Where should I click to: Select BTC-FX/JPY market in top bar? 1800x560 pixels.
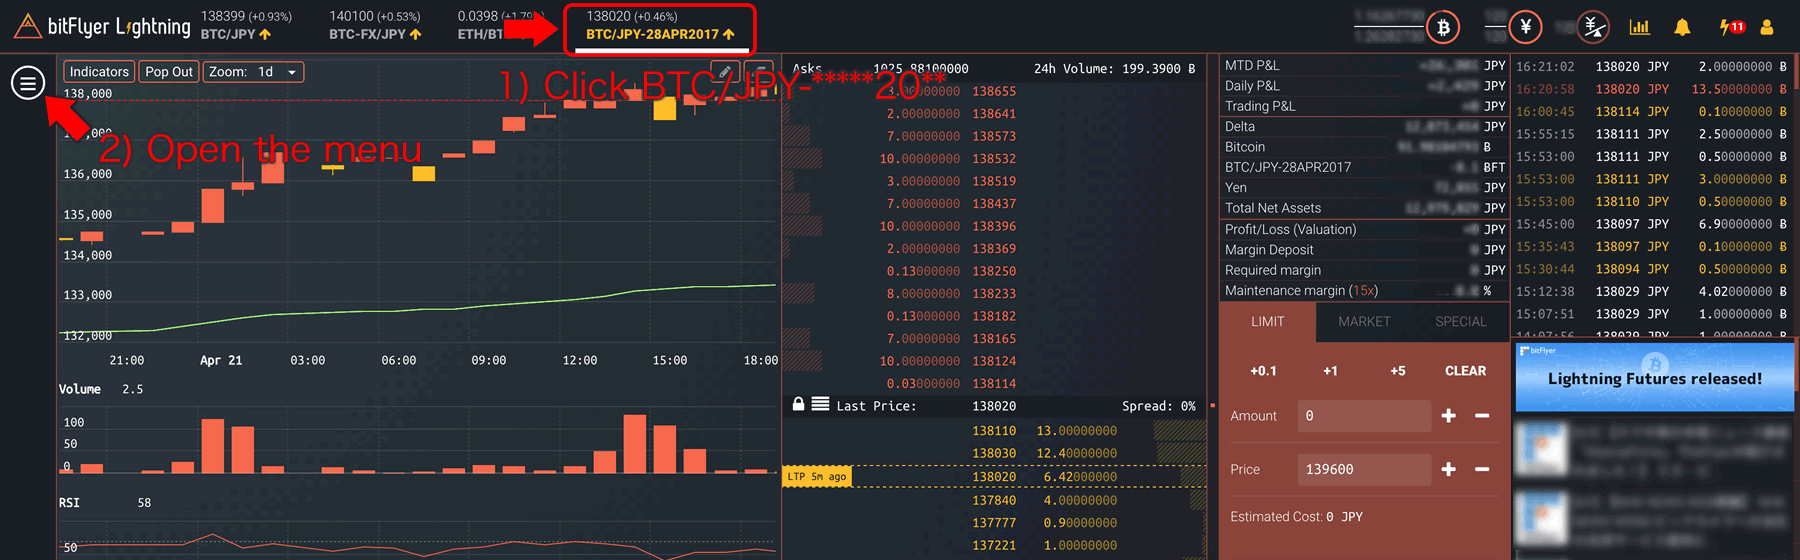click(x=375, y=26)
